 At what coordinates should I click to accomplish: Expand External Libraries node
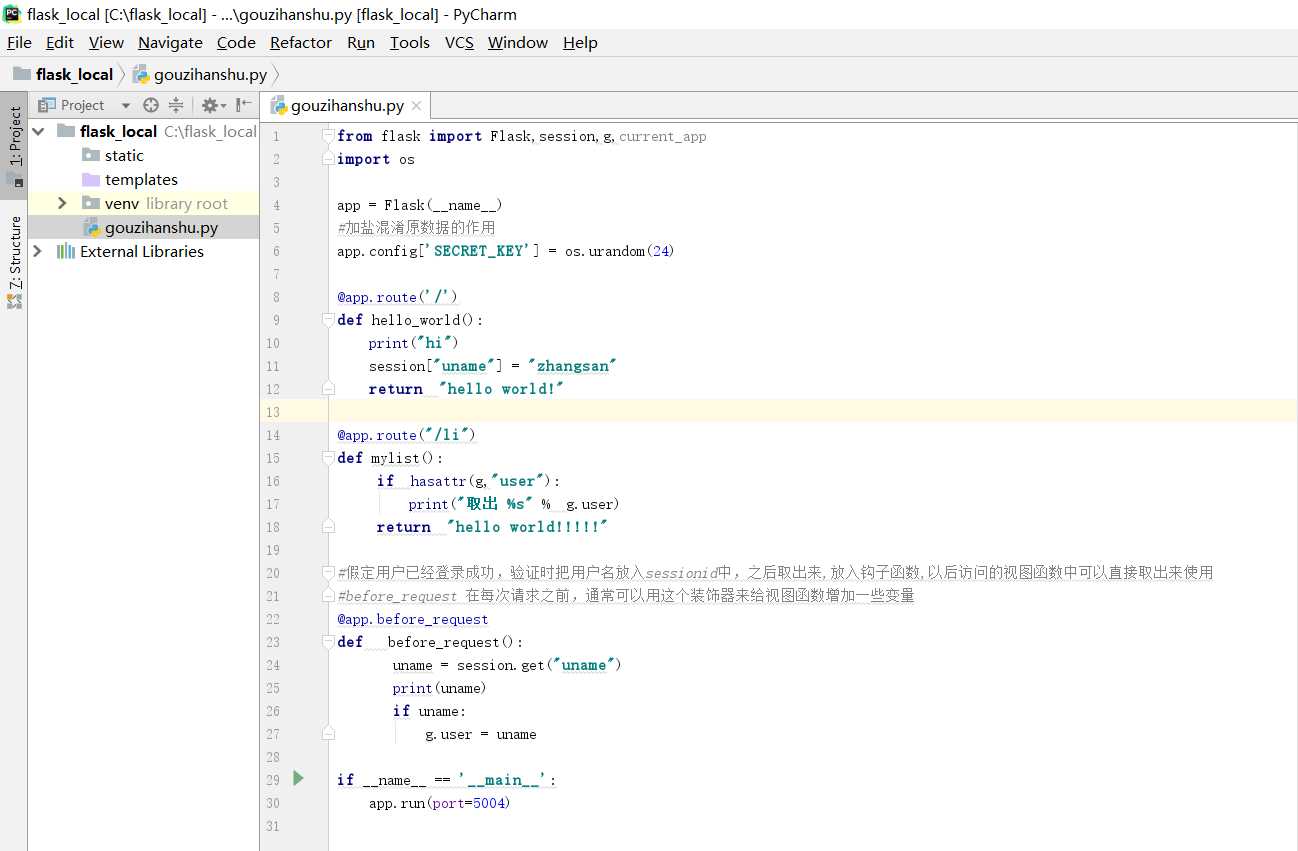coord(38,251)
